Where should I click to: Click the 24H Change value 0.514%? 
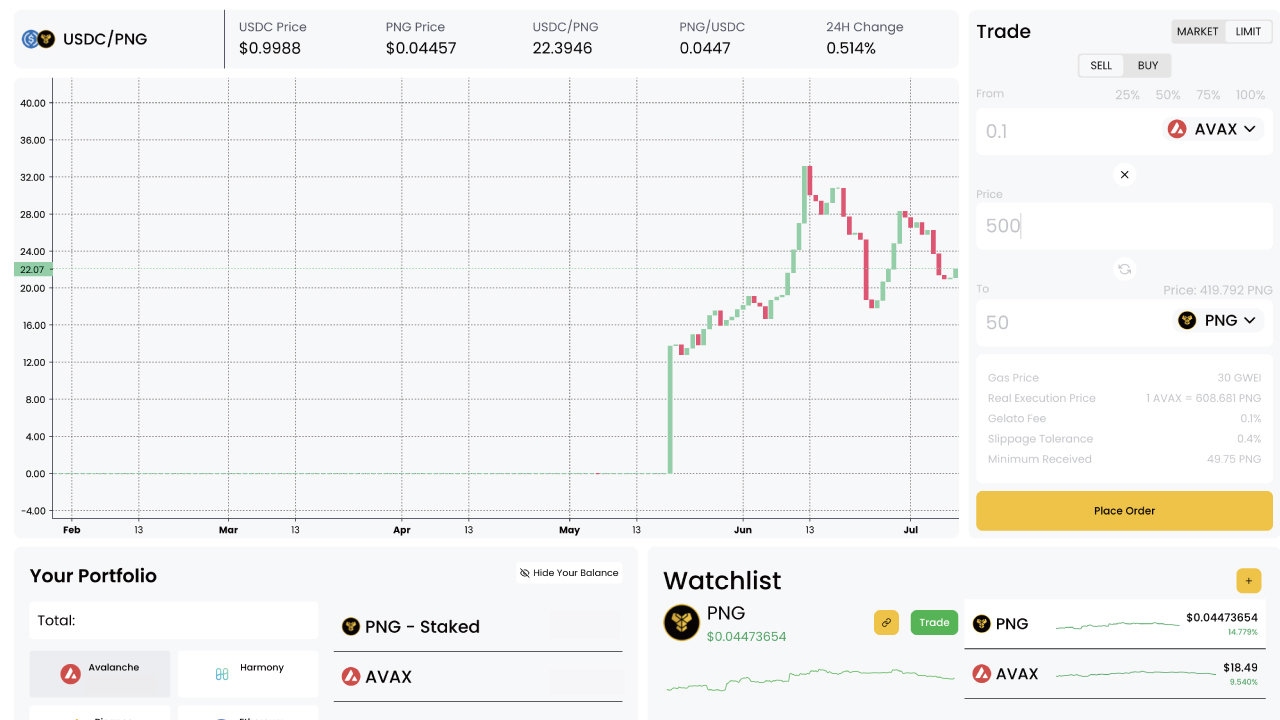tap(851, 48)
